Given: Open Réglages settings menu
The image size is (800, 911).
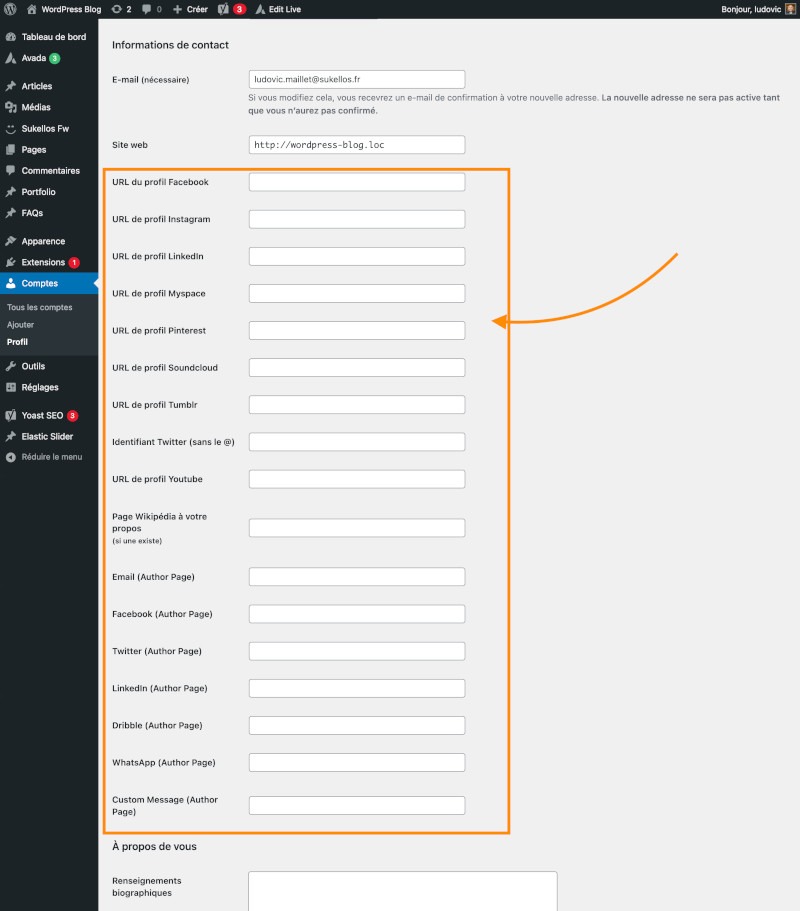Looking at the screenshot, I should (x=40, y=387).
